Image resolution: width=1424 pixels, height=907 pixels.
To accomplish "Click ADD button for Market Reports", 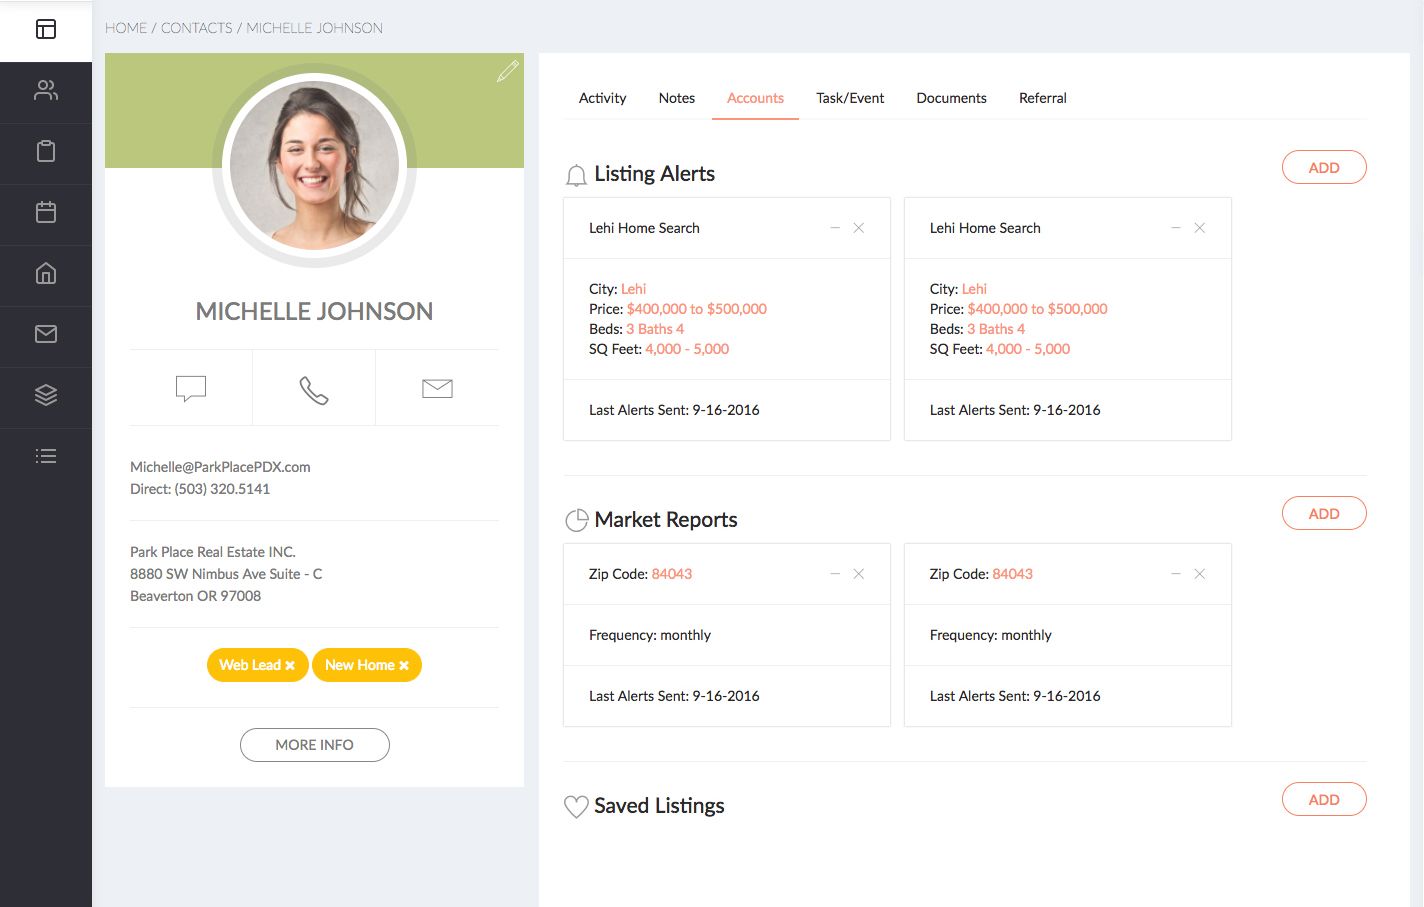I will [x=1324, y=513].
